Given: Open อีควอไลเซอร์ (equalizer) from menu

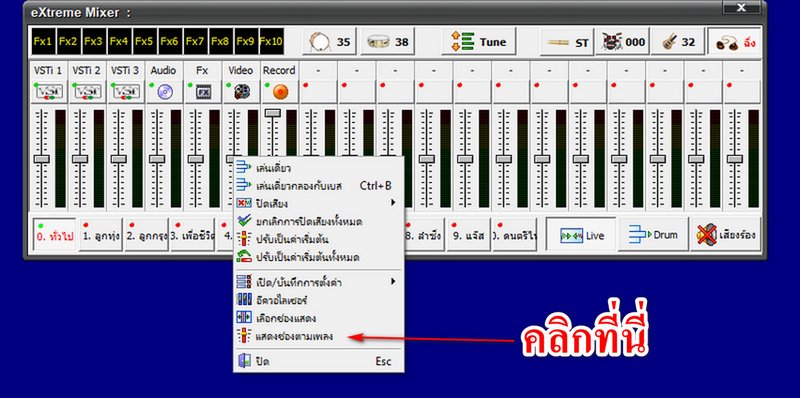Looking at the screenshot, I should [318, 300].
